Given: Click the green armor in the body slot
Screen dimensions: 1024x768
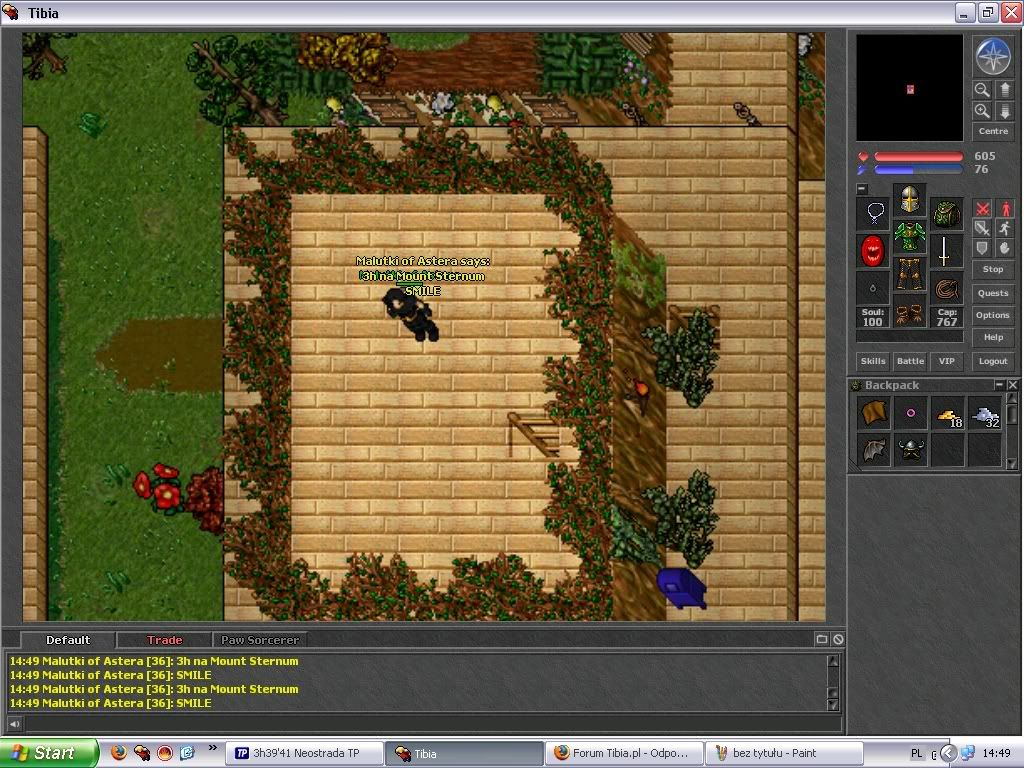Looking at the screenshot, I should [x=909, y=236].
